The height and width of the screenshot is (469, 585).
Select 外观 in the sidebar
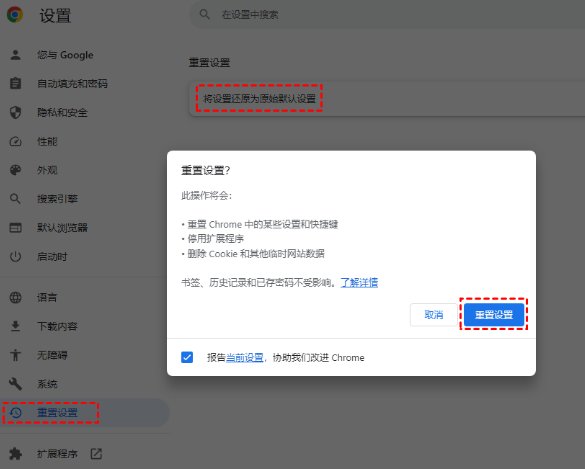(47, 170)
